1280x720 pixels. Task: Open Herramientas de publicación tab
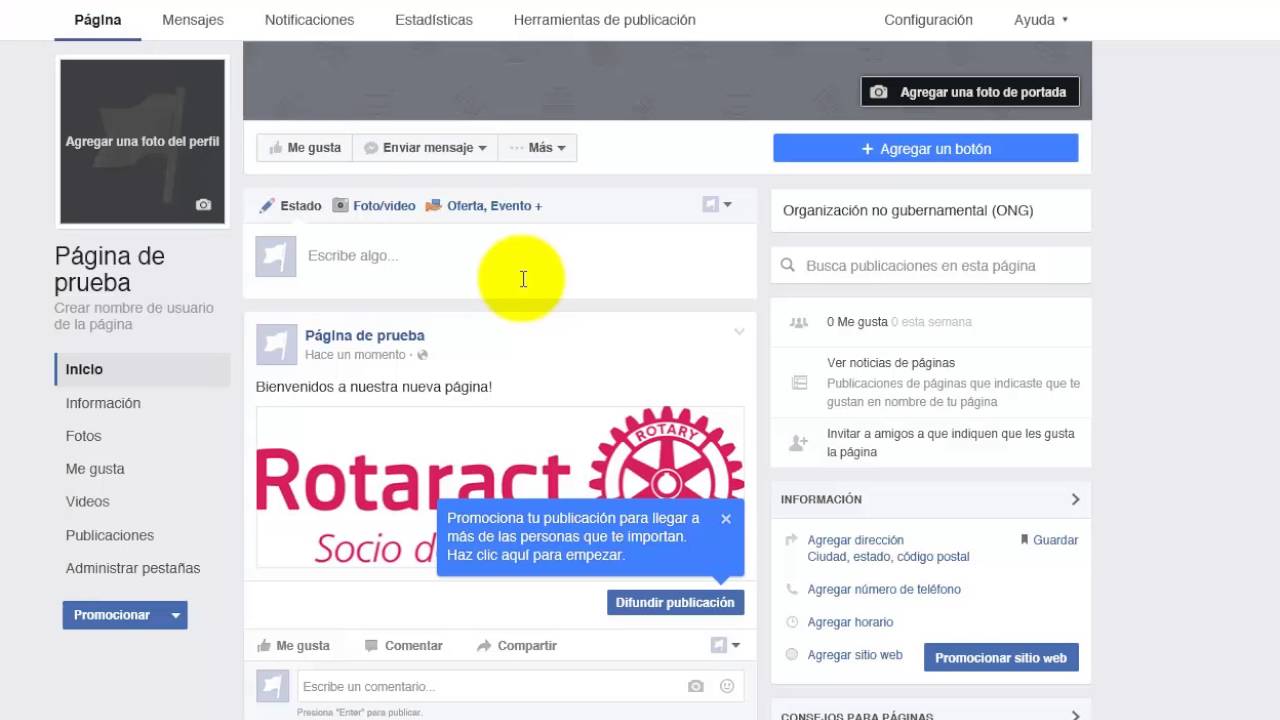[604, 20]
